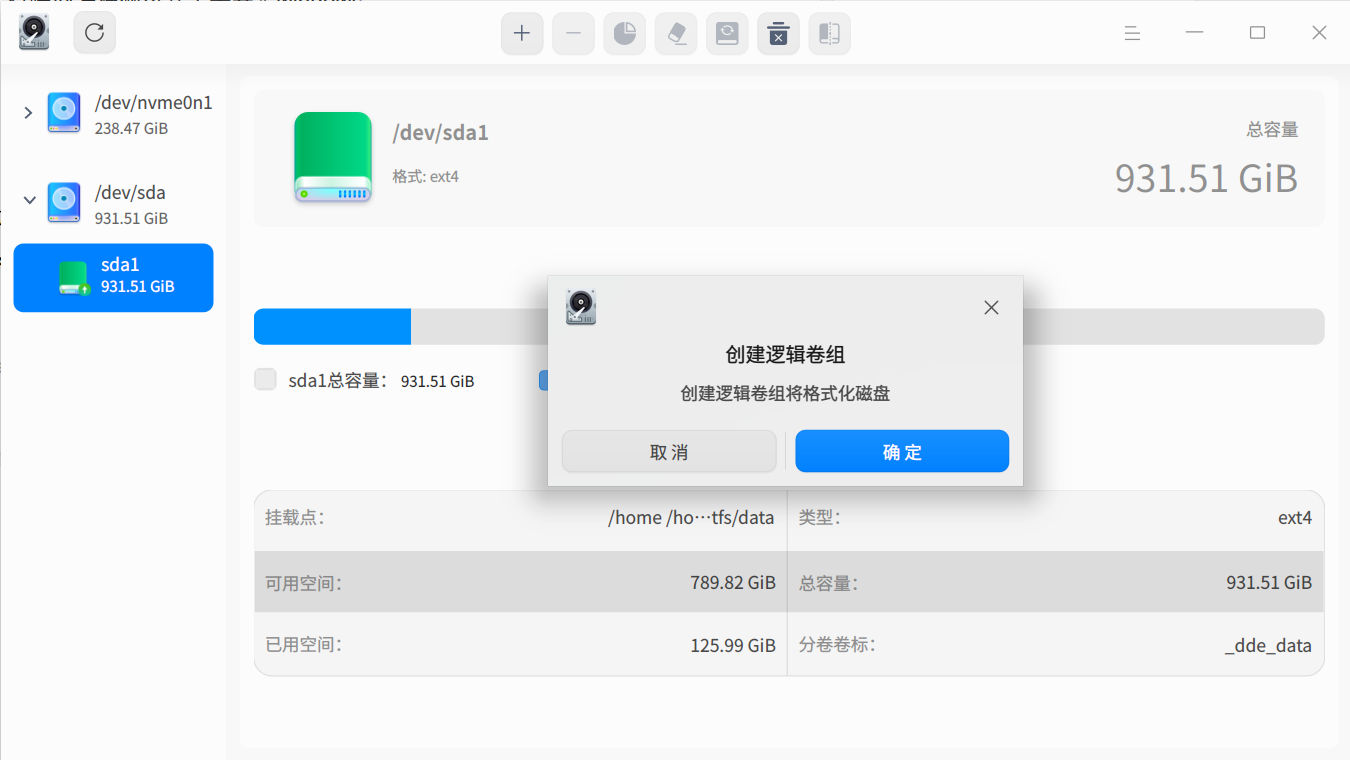
Task: Expand the /dev/nvme0n1 disk entry
Action: (x=28, y=113)
